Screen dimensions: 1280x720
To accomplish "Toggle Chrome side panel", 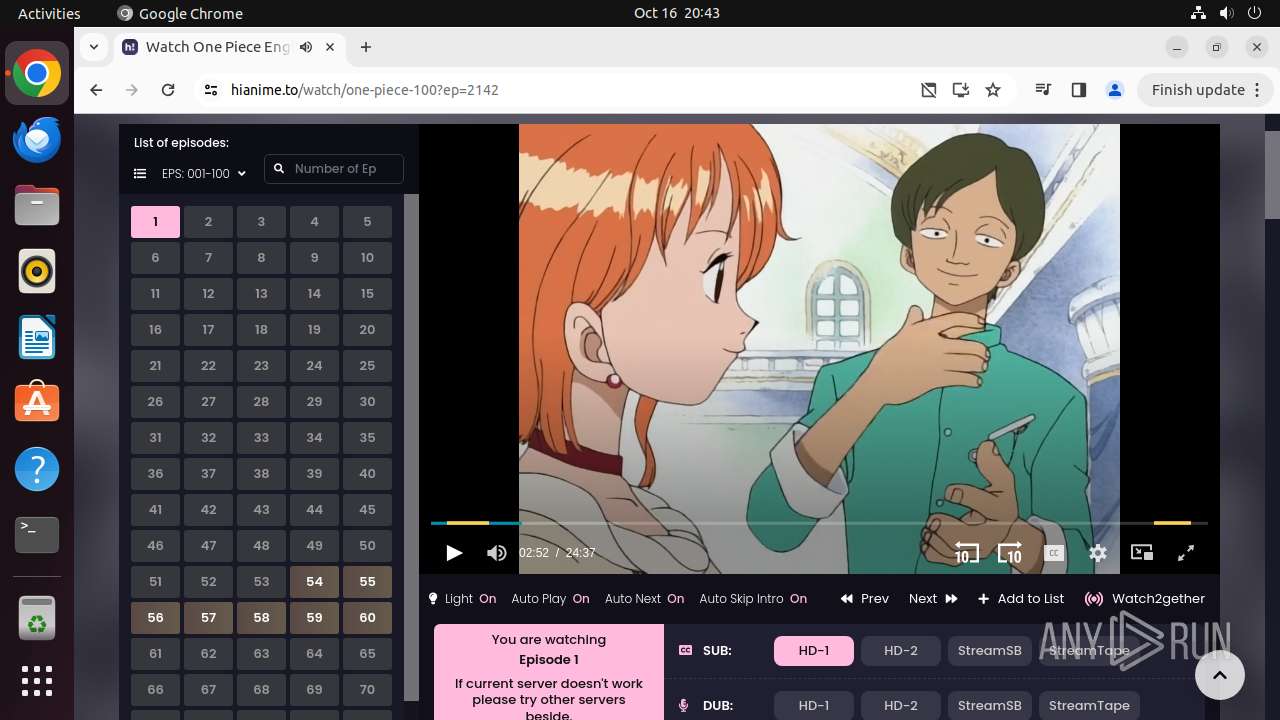I will [x=1078, y=90].
